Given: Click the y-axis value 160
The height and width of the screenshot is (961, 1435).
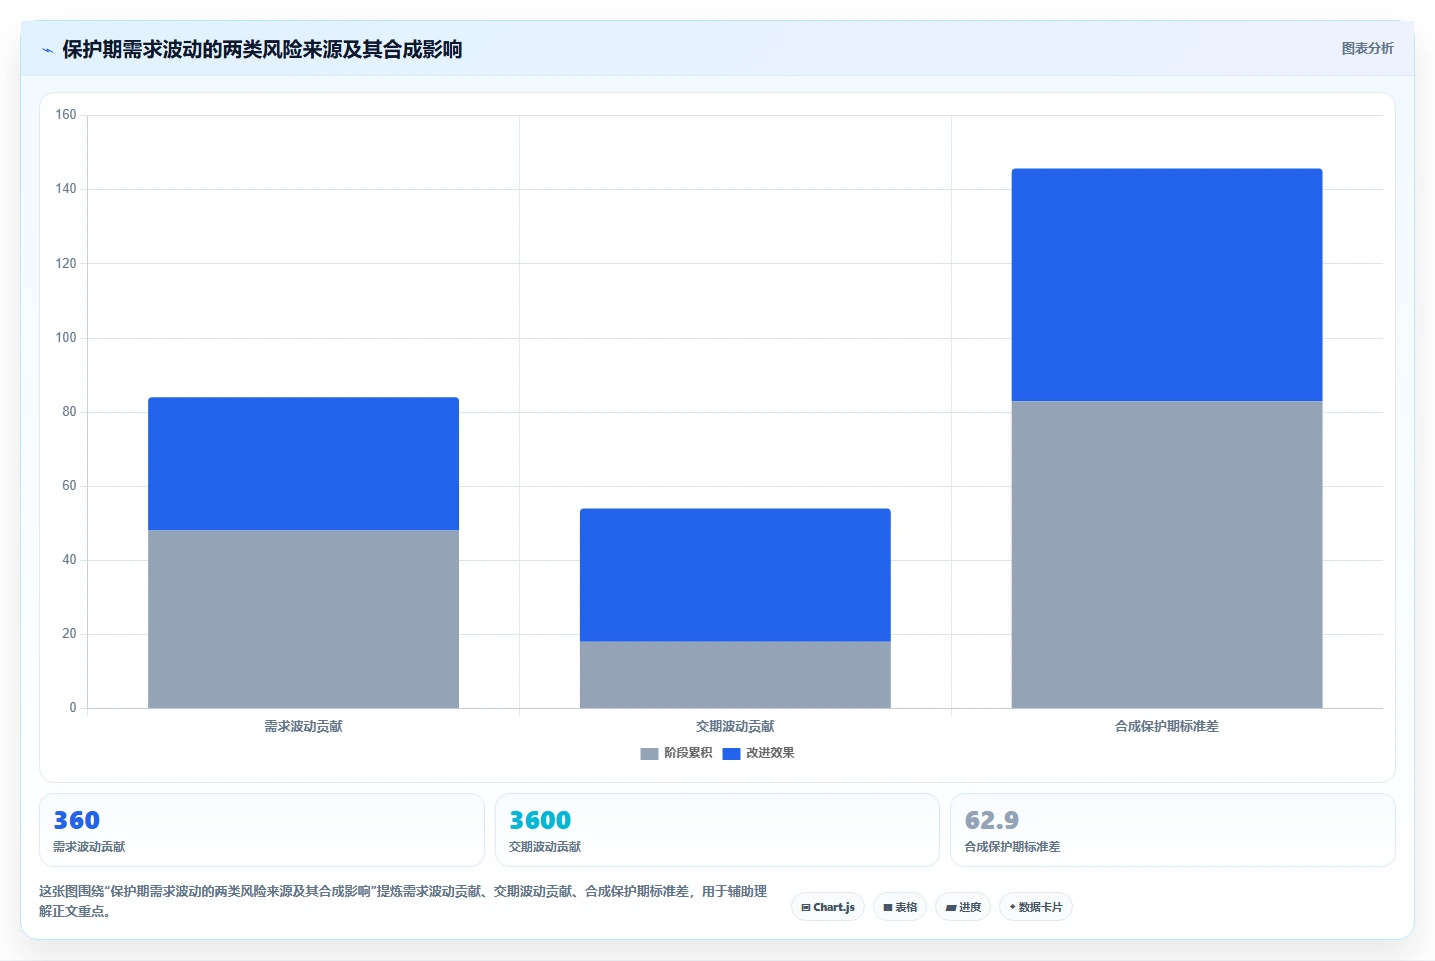Looking at the screenshot, I should tap(66, 115).
